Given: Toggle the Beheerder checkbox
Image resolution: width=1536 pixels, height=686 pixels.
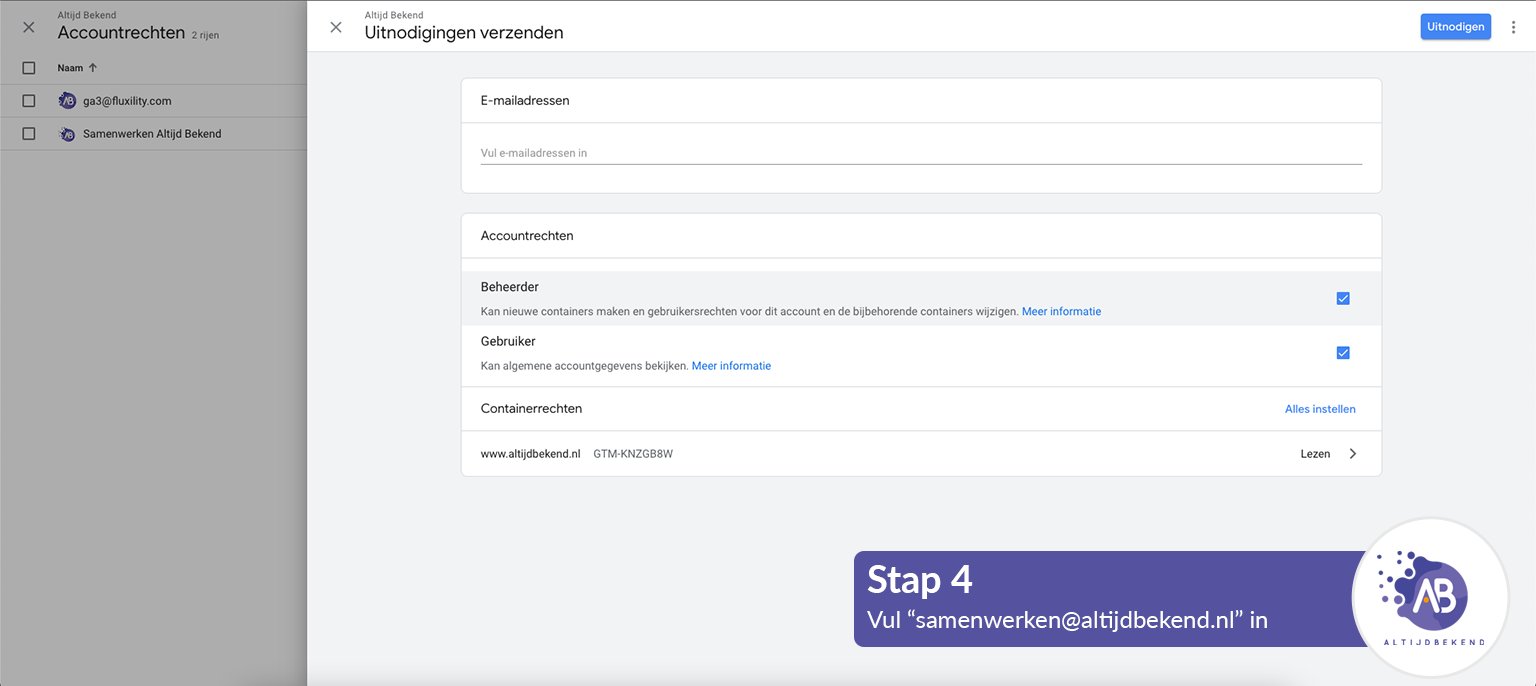Looking at the screenshot, I should [x=1343, y=298].
